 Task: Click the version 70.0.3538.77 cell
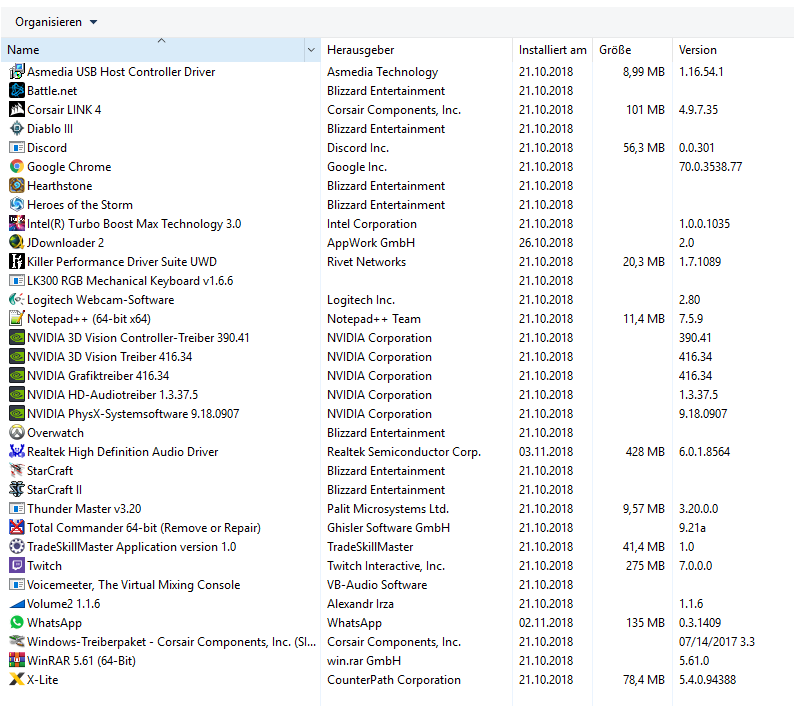[x=710, y=167]
